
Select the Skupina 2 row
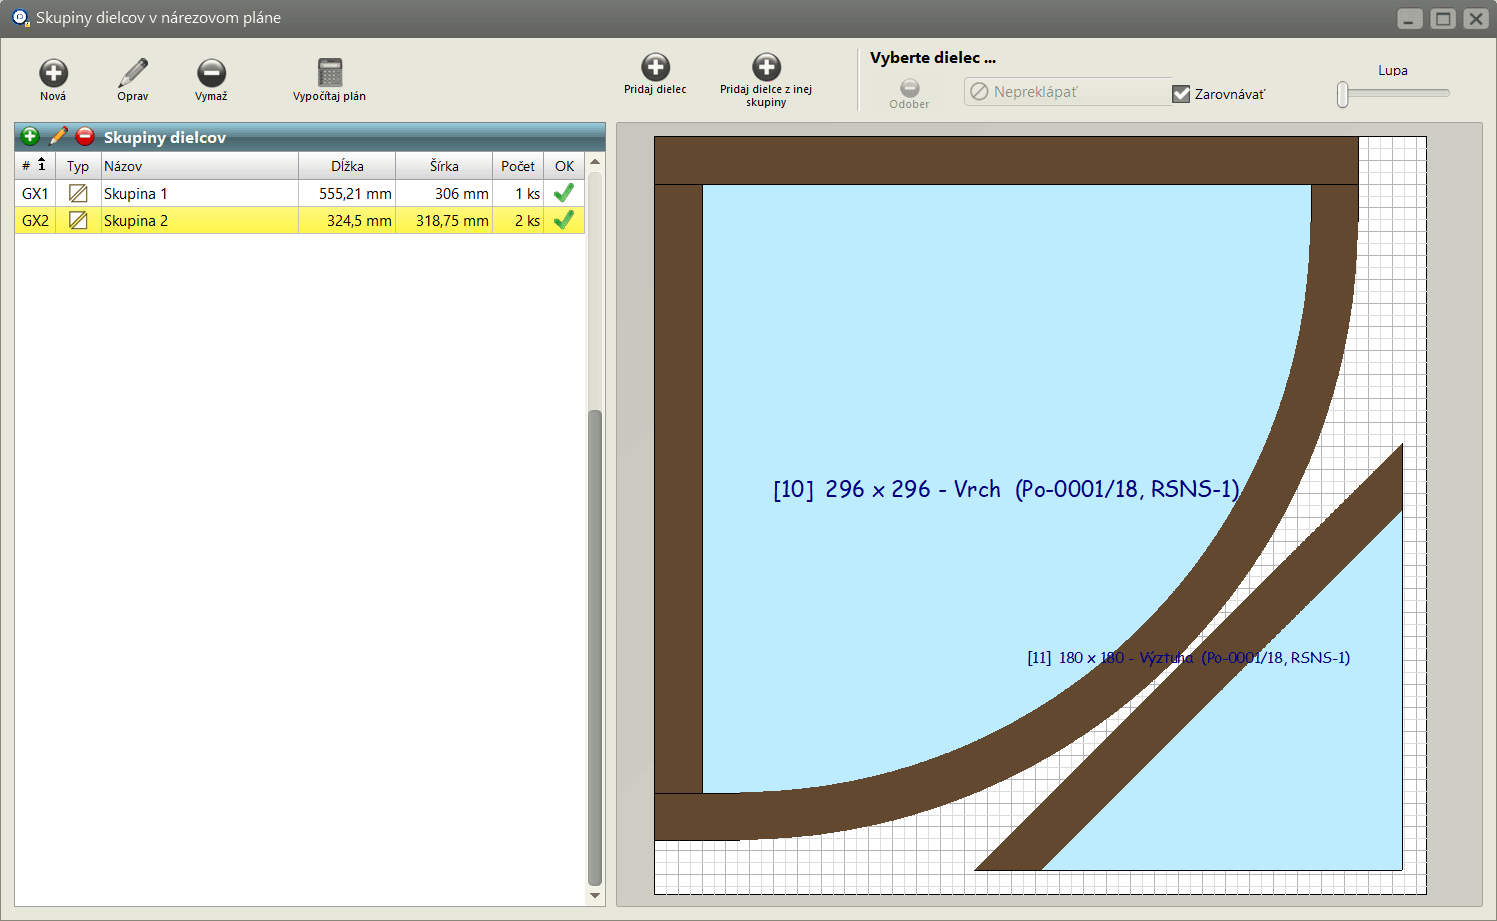coord(200,221)
